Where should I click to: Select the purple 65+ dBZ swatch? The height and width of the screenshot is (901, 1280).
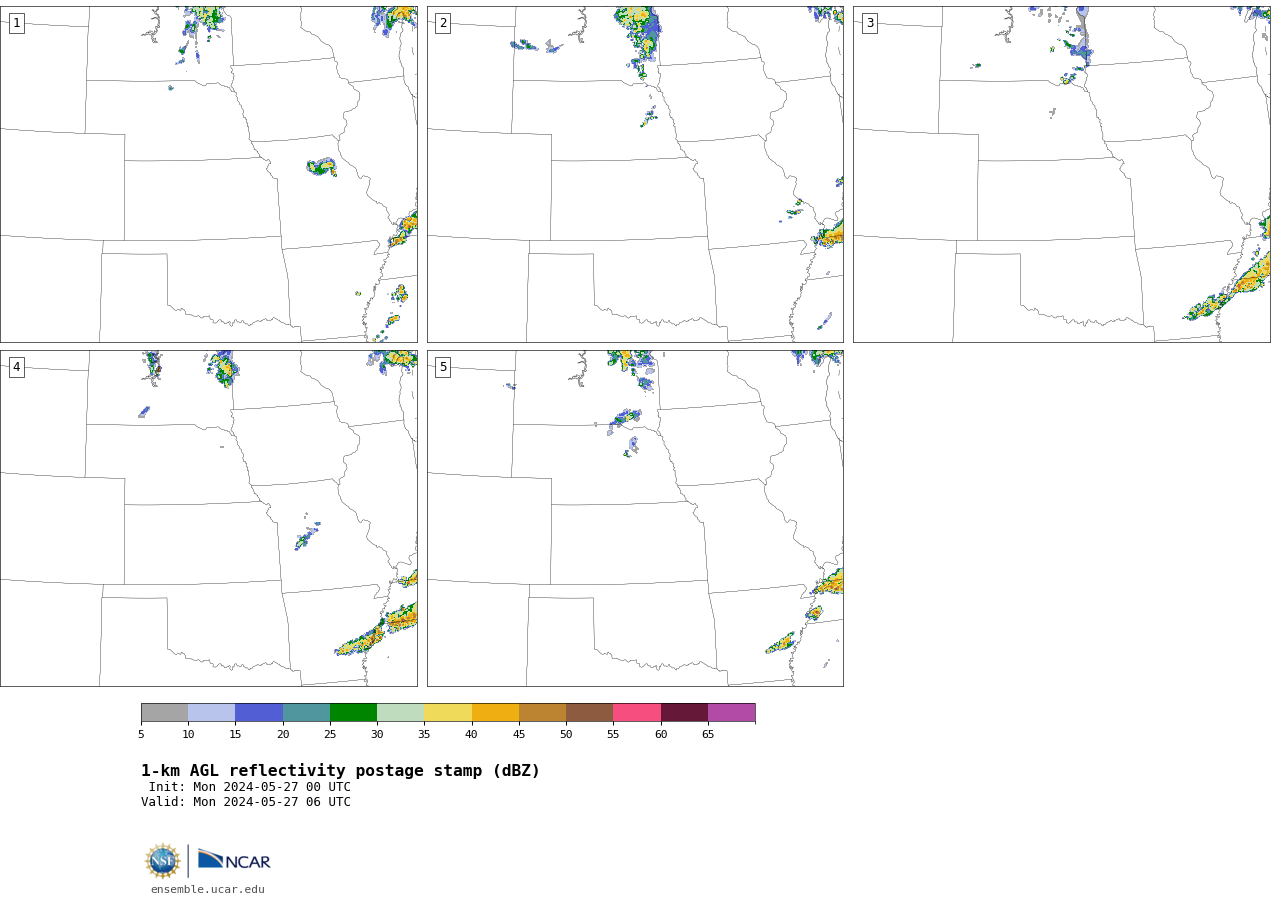(x=732, y=713)
